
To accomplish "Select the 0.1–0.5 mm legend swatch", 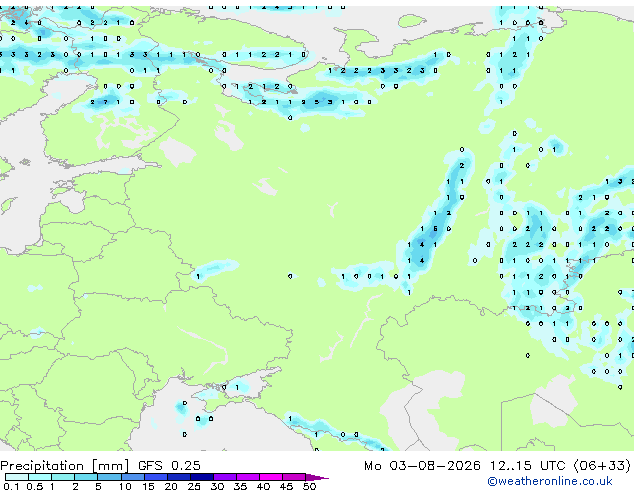I will click(17, 477).
